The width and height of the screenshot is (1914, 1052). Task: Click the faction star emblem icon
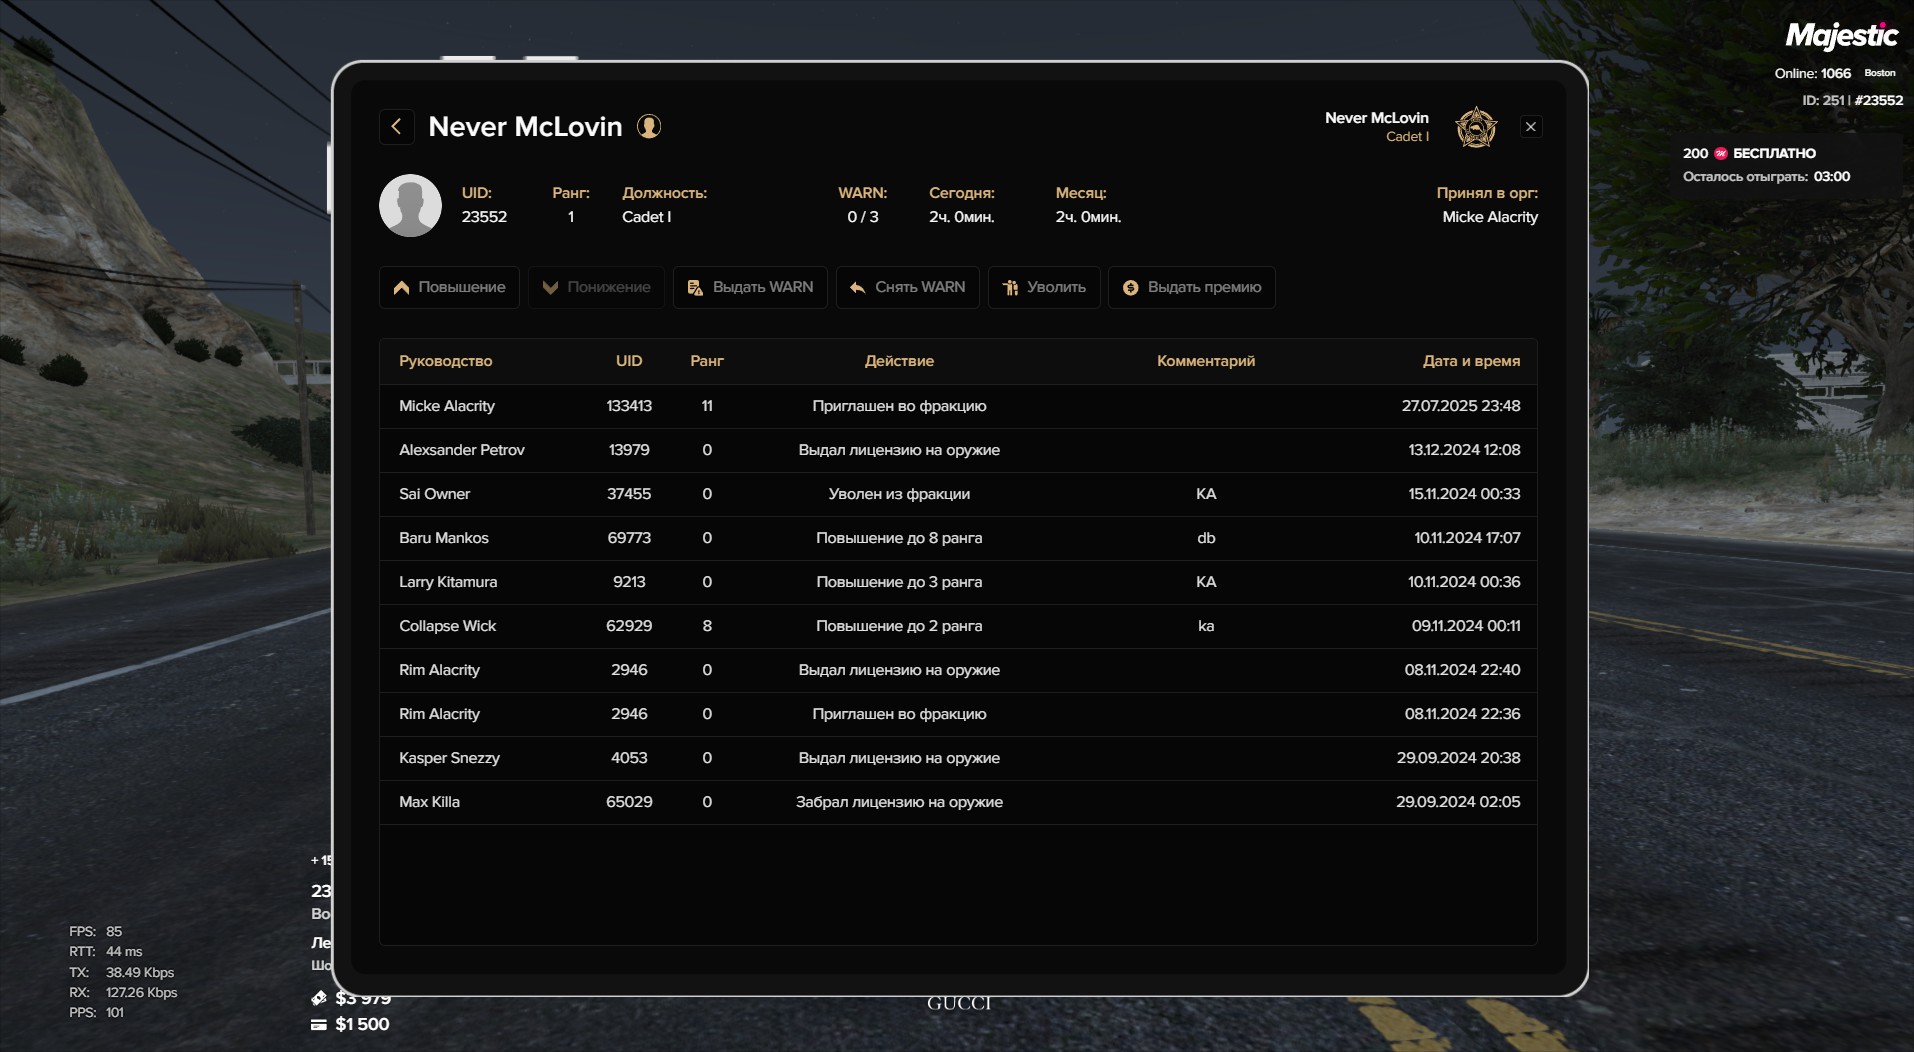tap(1476, 128)
